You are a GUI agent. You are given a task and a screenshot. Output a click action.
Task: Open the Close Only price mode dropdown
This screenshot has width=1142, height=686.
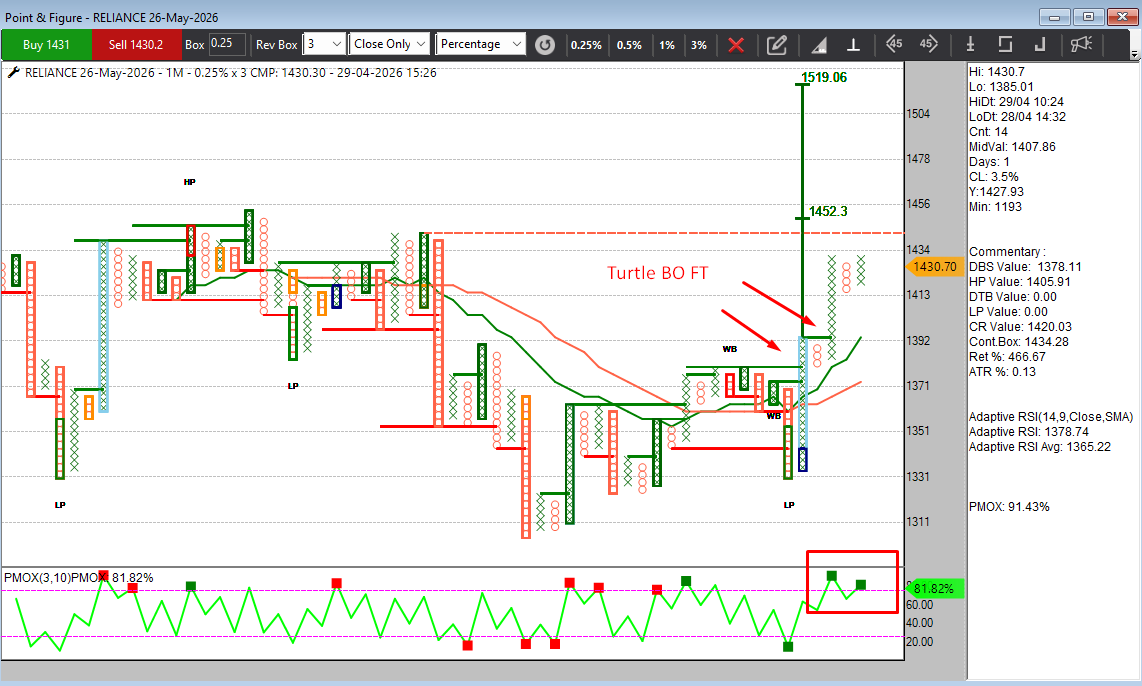[x=389, y=44]
